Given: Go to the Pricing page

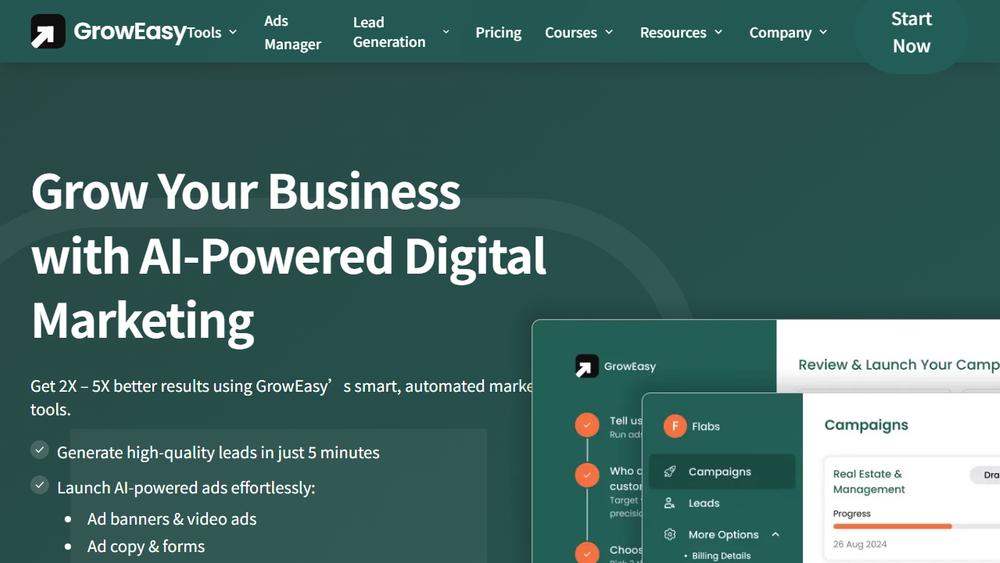Looking at the screenshot, I should click(x=498, y=33).
